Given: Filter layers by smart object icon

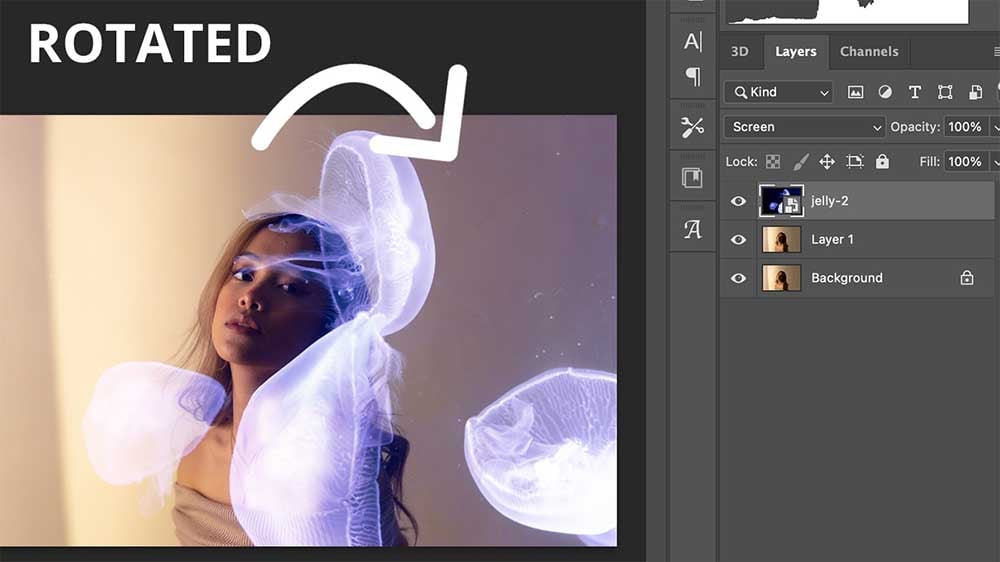Looking at the screenshot, I should pos(975,92).
